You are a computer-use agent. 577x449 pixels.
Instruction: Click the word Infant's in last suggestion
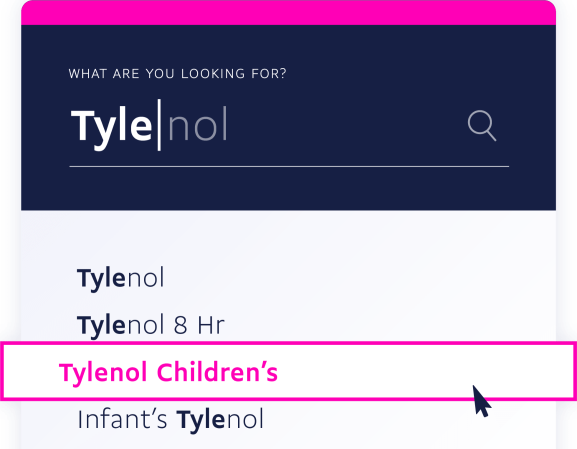pyautogui.click(x=122, y=418)
